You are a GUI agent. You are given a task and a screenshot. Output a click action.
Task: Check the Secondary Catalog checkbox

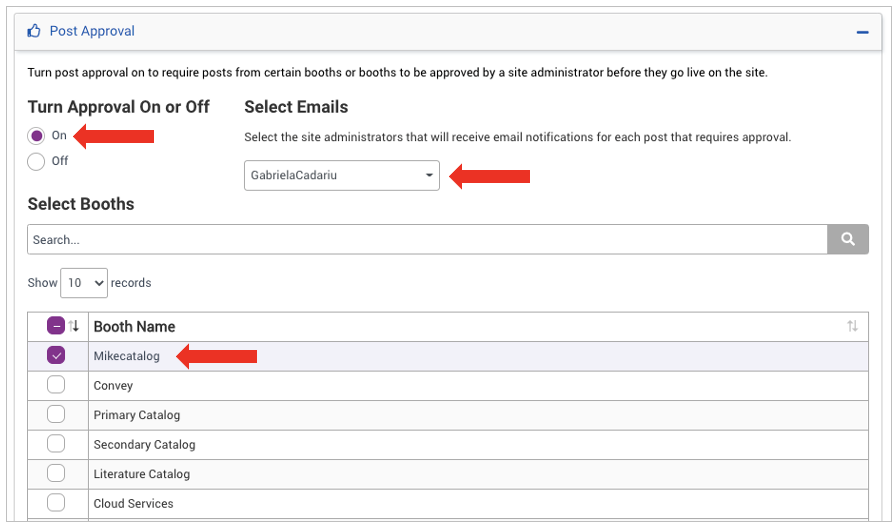coord(56,444)
